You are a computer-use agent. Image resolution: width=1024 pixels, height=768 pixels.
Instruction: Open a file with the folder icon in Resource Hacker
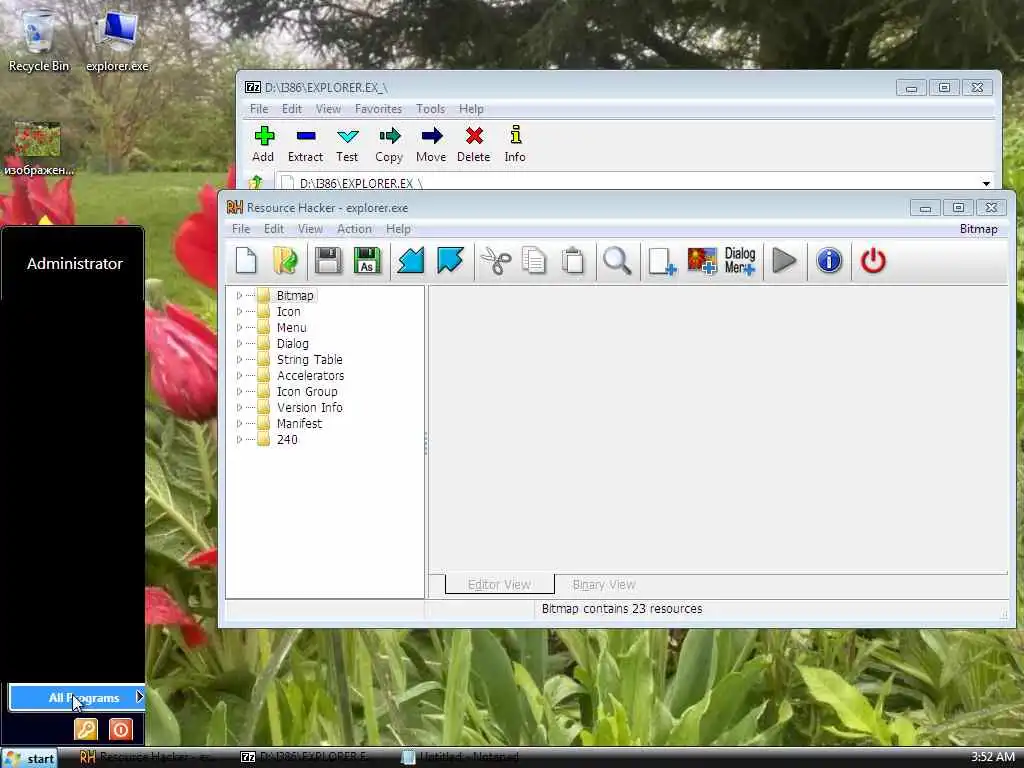coord(285,261)
